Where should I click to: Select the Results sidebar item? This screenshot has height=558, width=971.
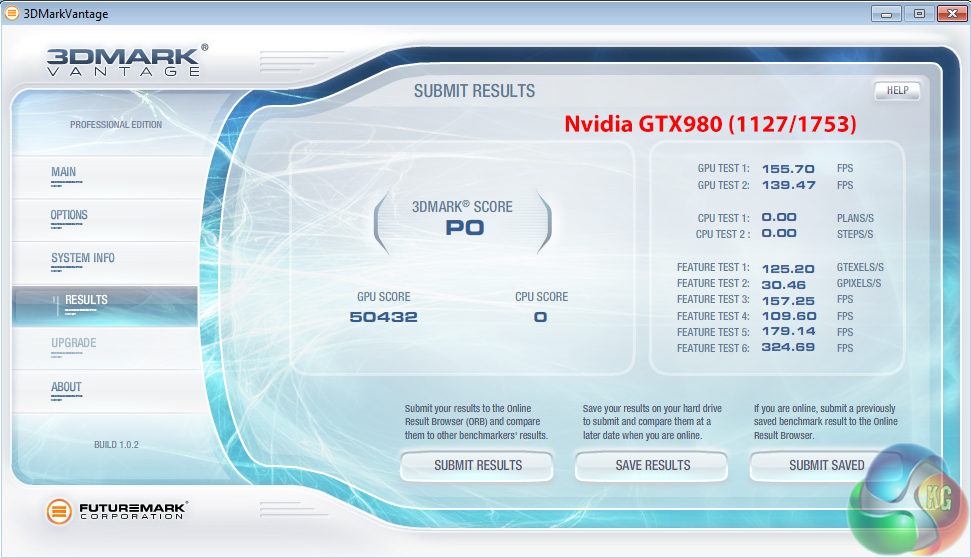[105, 306]
